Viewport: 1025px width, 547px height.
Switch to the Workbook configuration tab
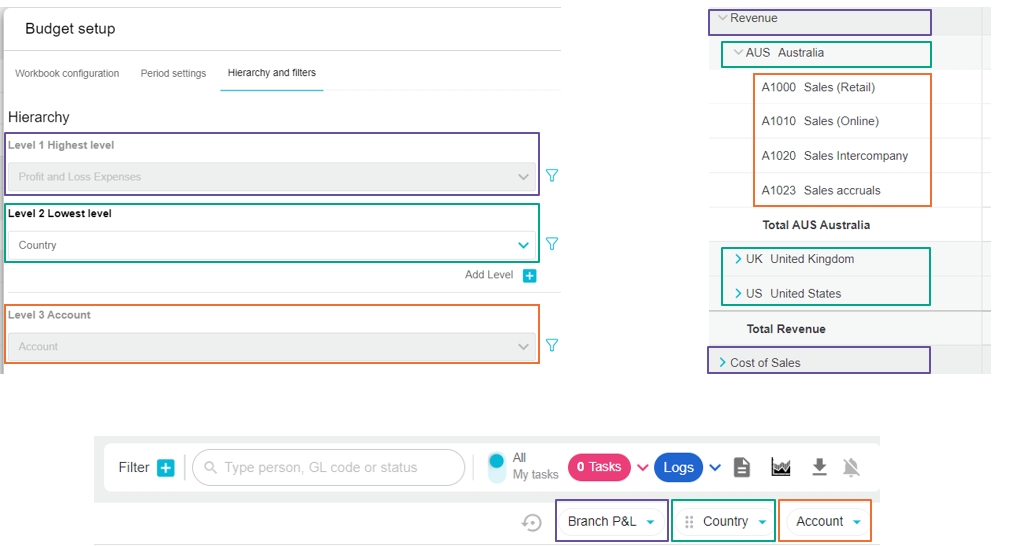coord(67,73)
